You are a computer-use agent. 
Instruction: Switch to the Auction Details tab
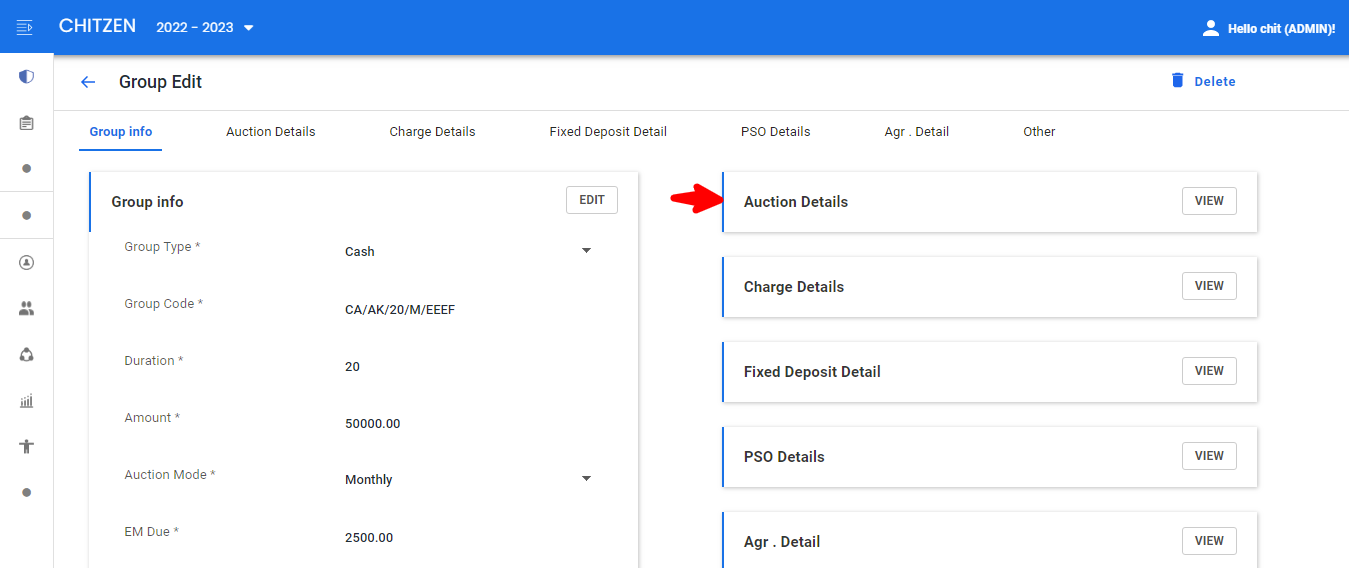[x=271, y=132]
